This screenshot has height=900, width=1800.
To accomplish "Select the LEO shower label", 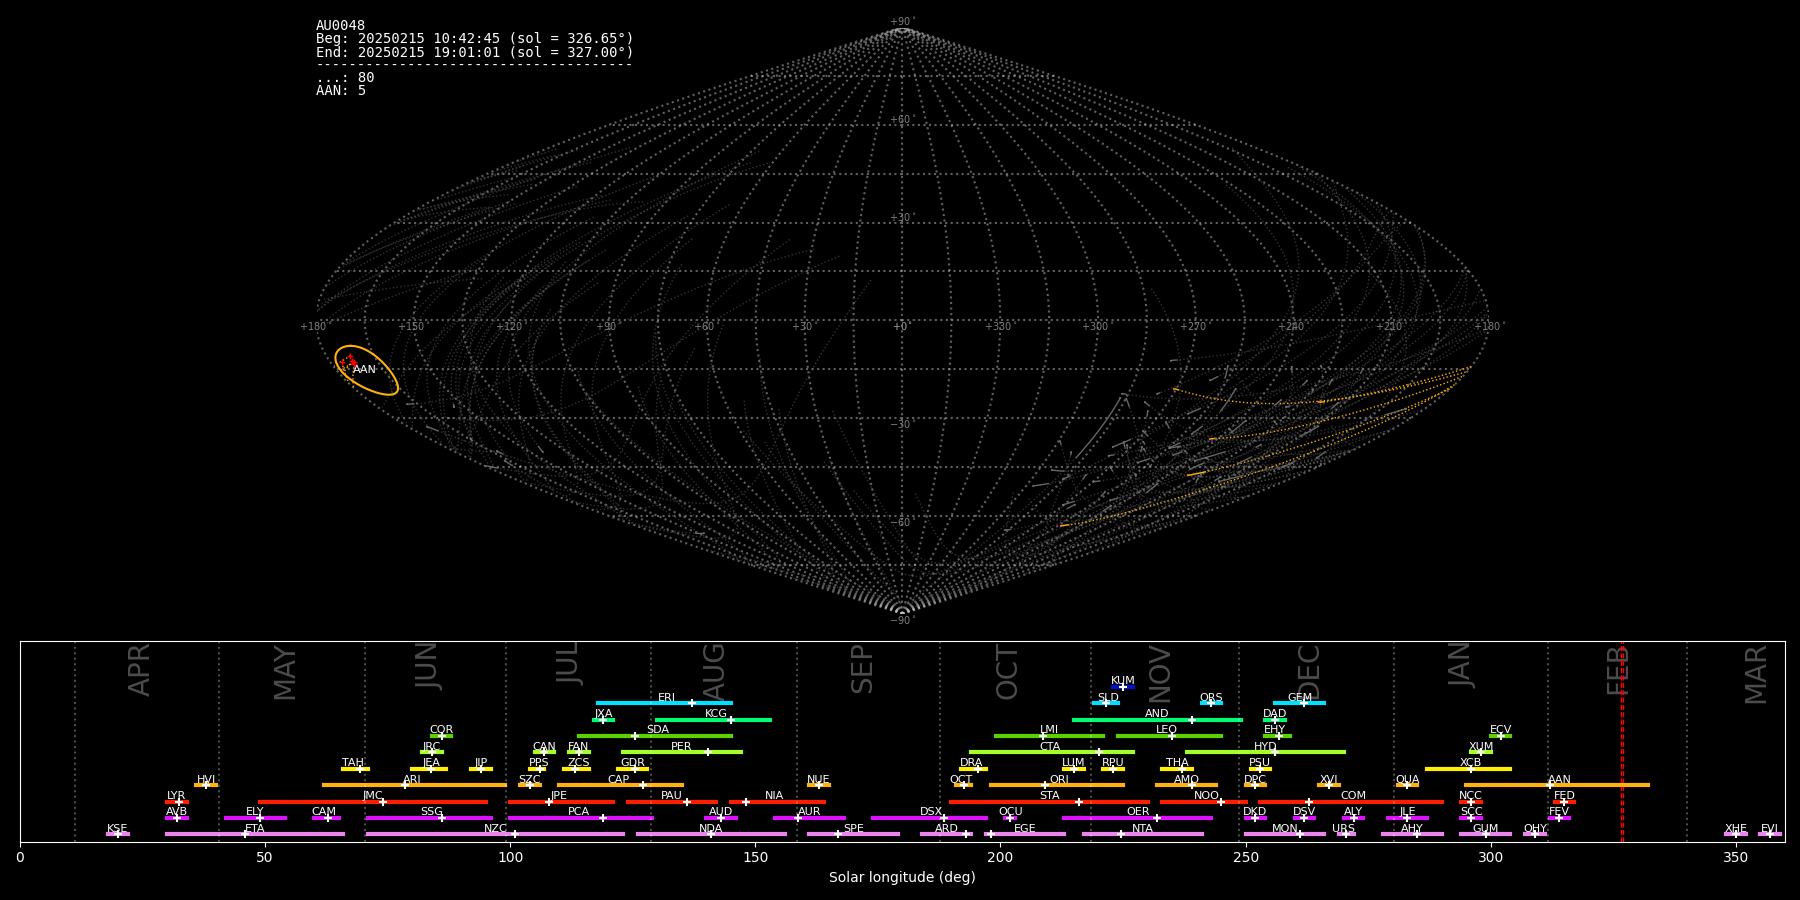I will point(1167,730).
